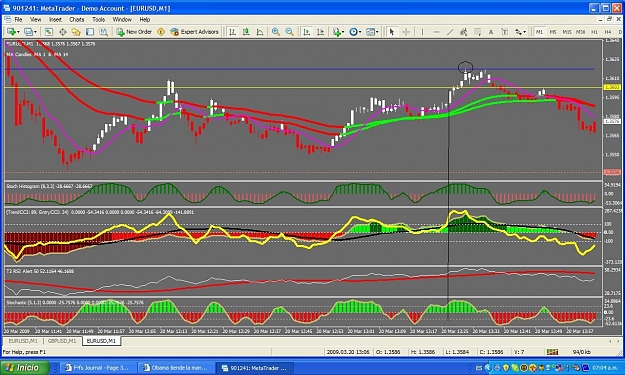Open the Window menu
Viewport: 625px width, 375px height.
pyautogui.click(x=122, y=19)
